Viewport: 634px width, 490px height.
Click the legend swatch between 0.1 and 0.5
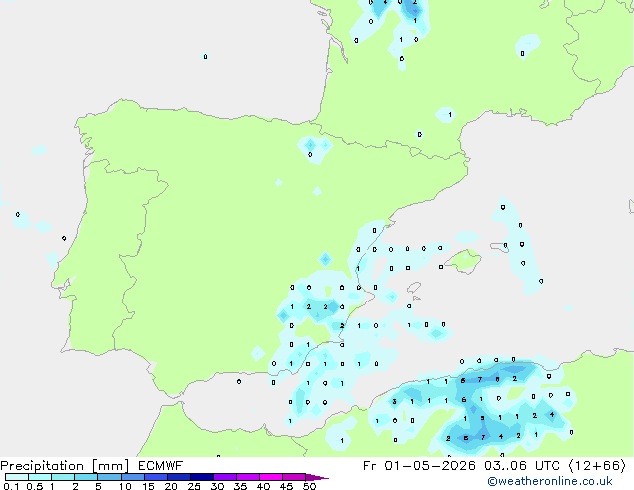(x=17, y=477)
